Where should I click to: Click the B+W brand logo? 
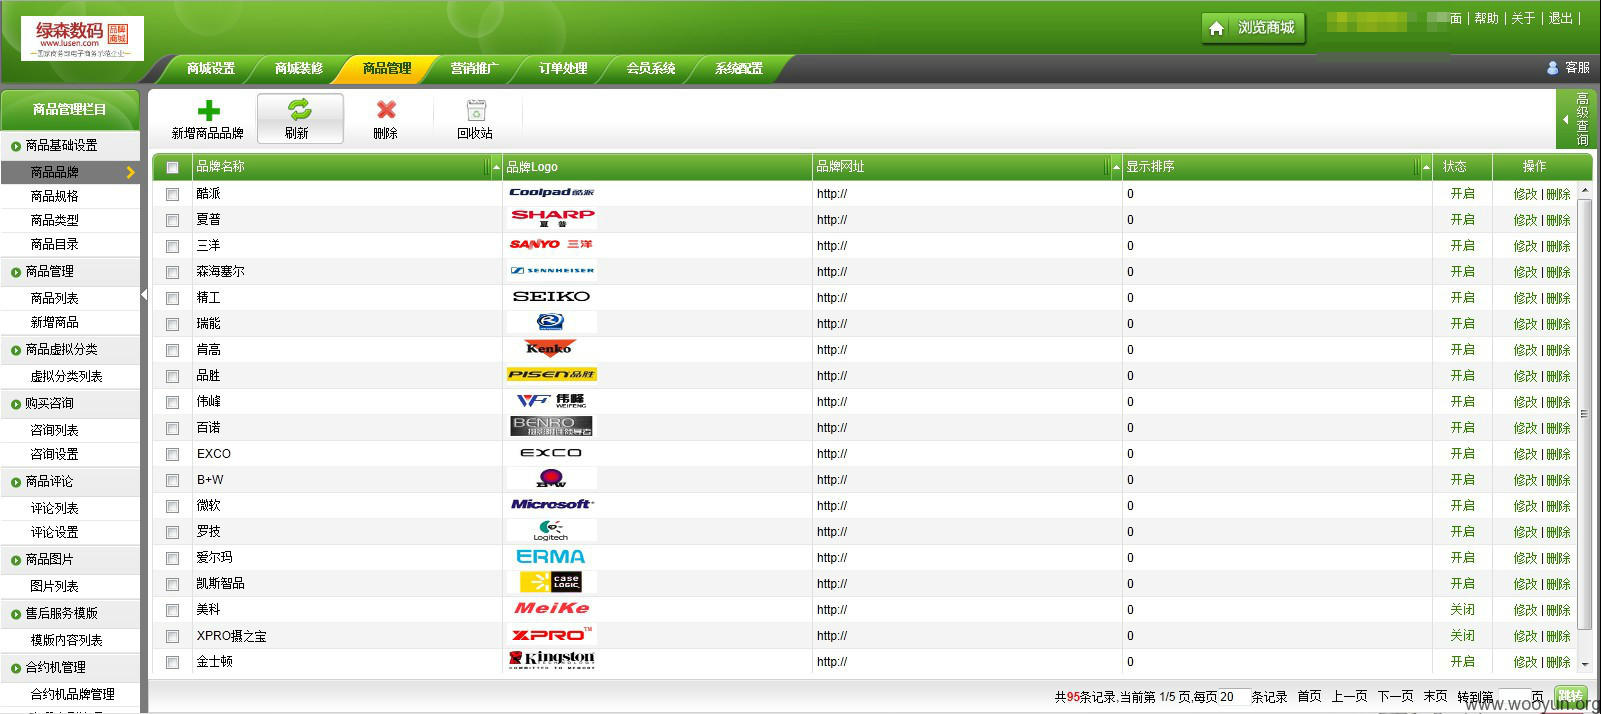(x=551, y=478)
